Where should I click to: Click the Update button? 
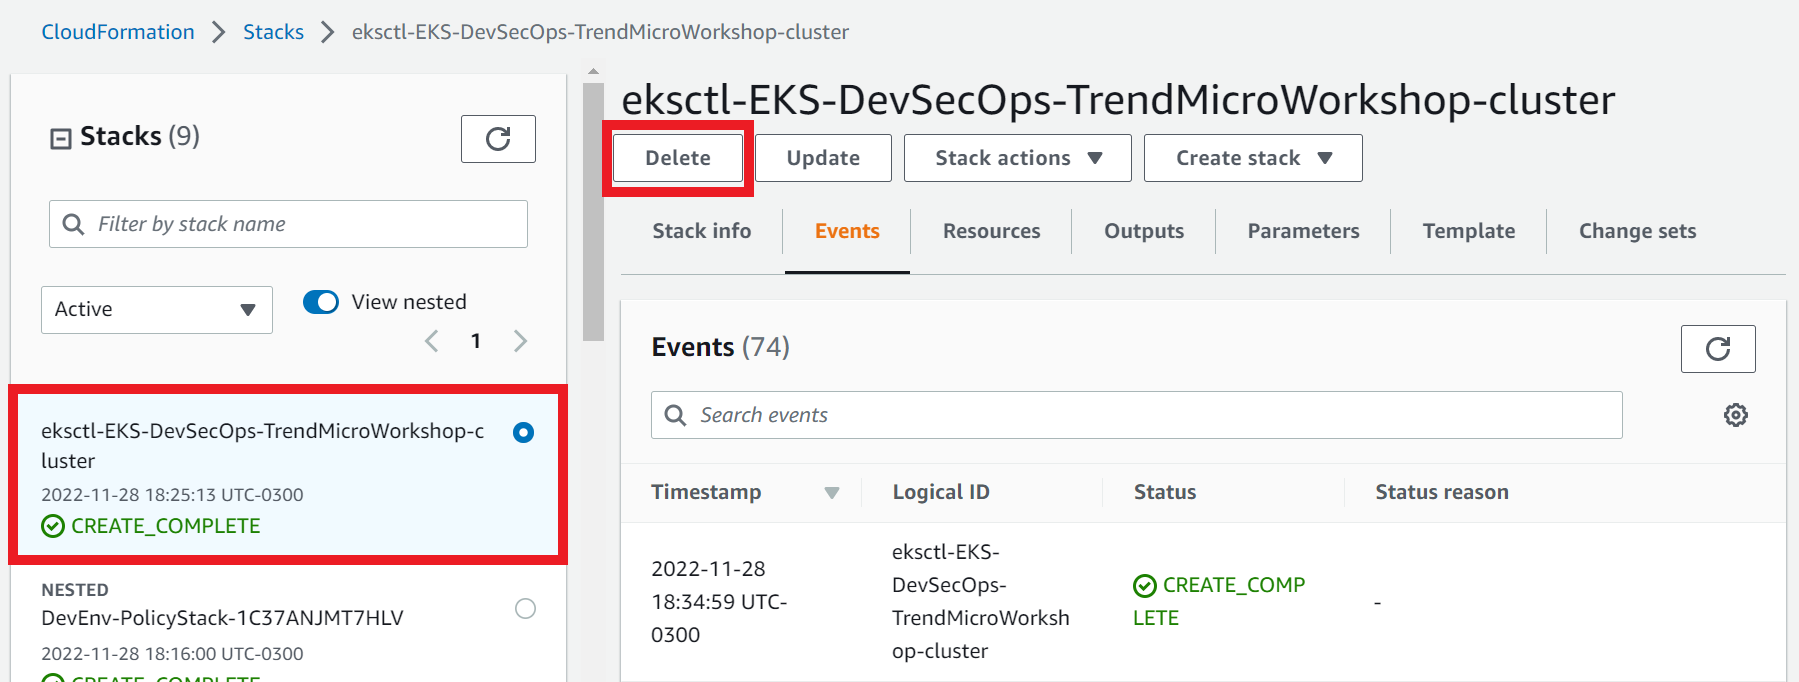tap(823, 158)
